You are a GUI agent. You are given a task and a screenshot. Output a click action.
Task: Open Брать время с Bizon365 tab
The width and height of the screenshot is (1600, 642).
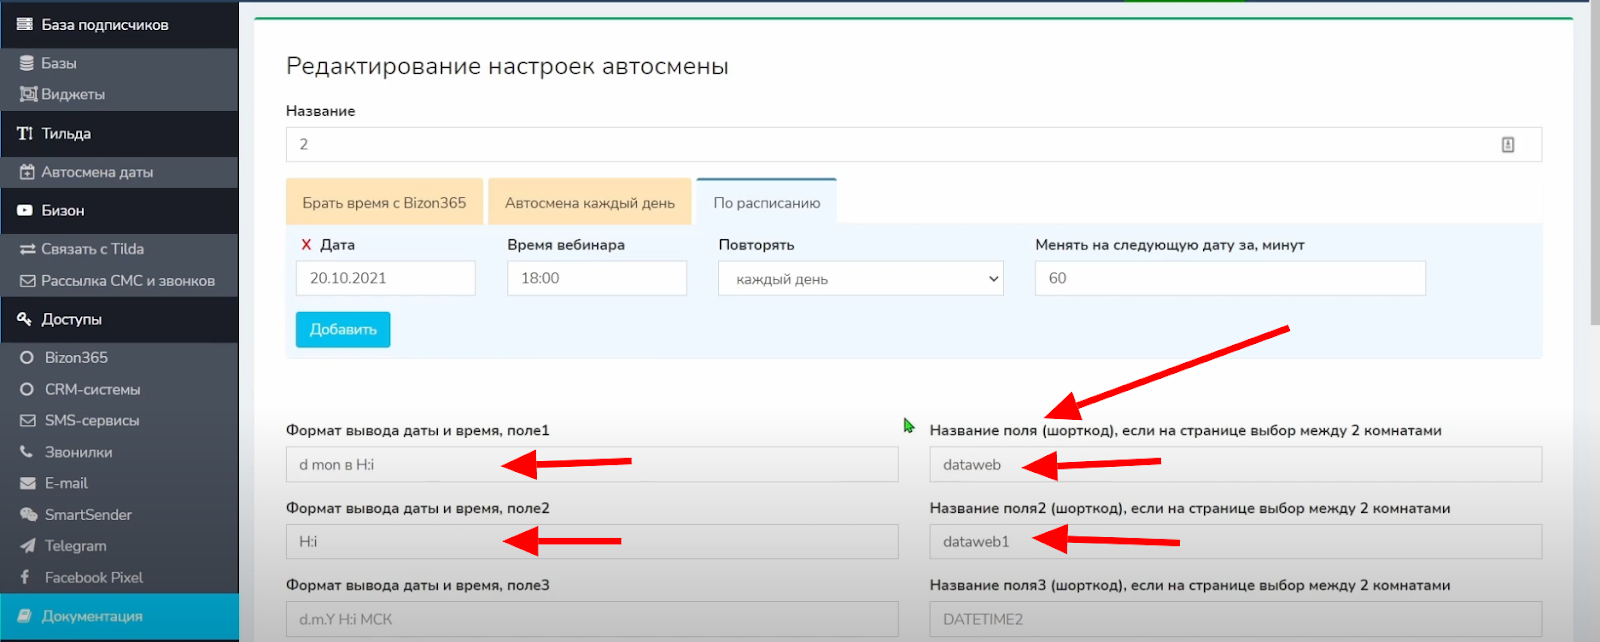click(x=384, y=203)
